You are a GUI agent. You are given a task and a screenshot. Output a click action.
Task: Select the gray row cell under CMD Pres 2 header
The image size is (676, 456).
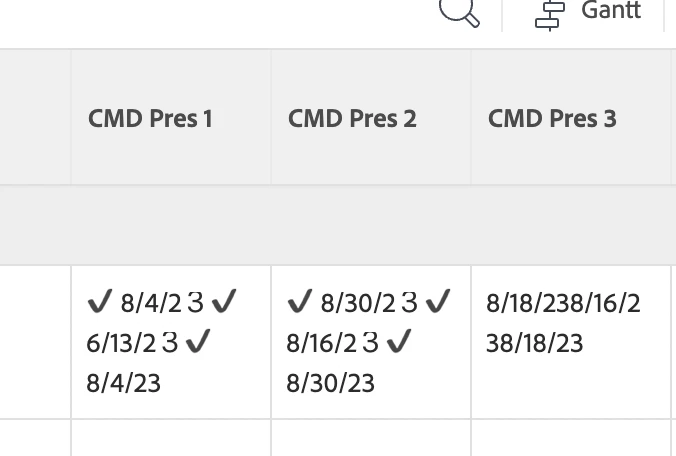371,225
